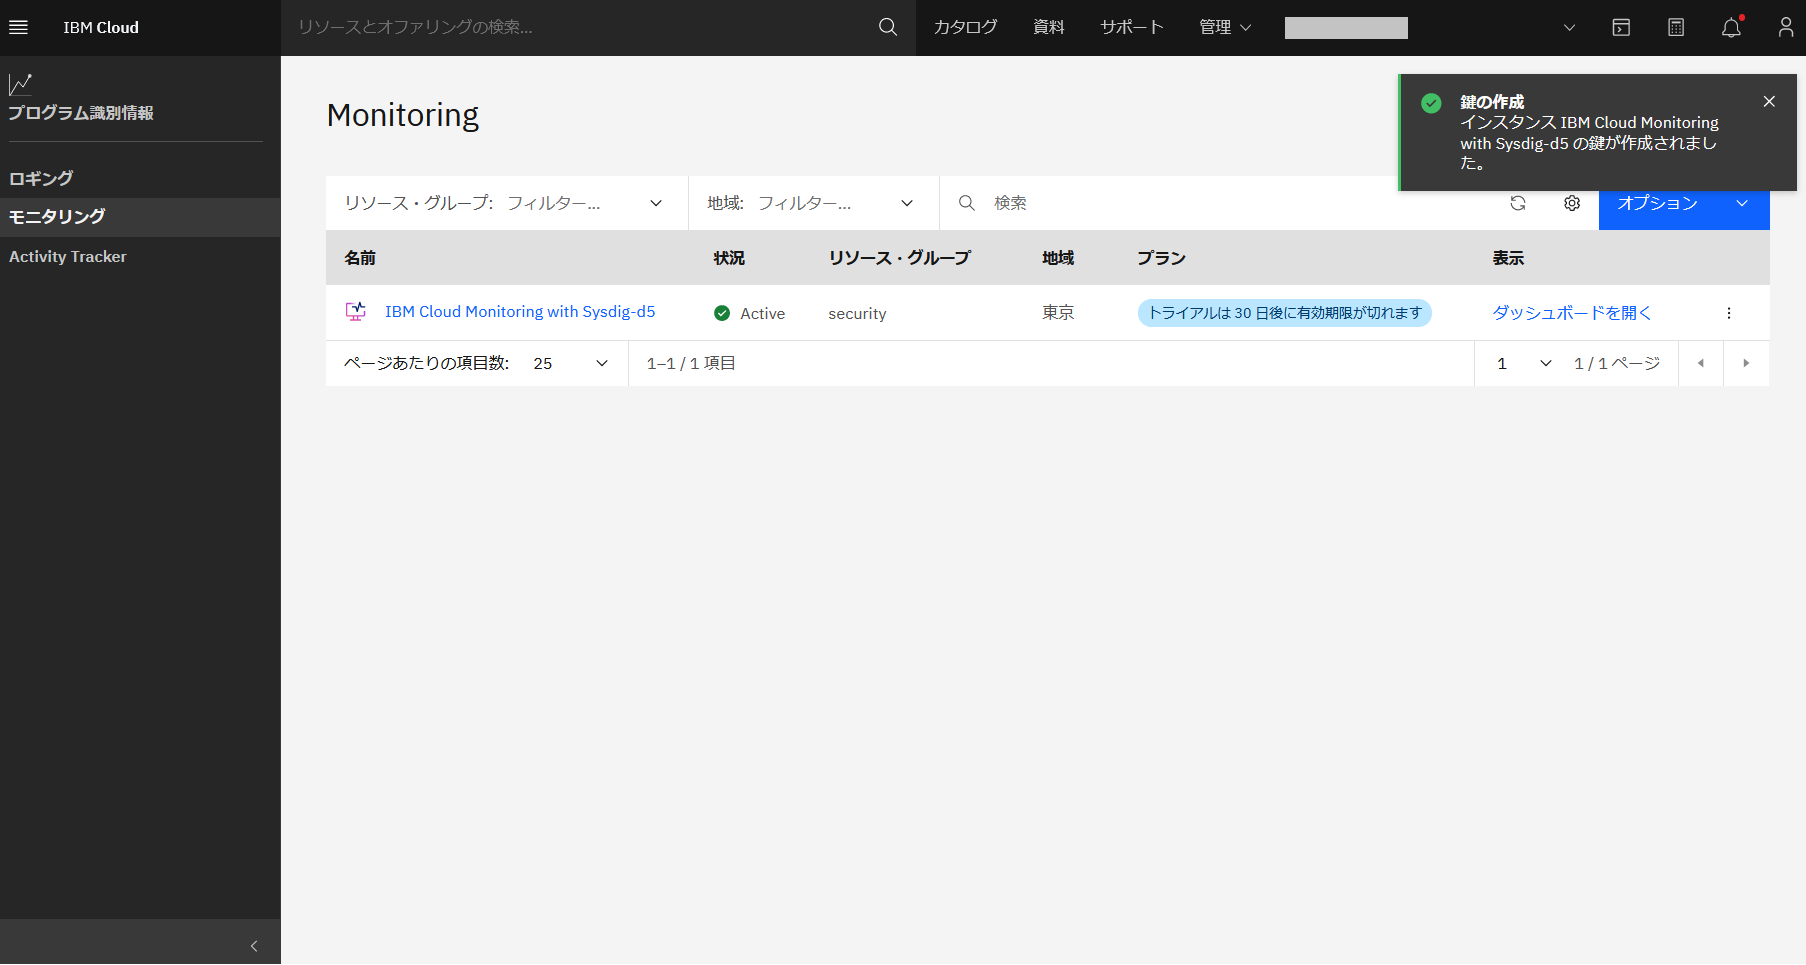Open the user profile icon
The height and width of the screenshot is (965, 1806).
[1786, 27]
